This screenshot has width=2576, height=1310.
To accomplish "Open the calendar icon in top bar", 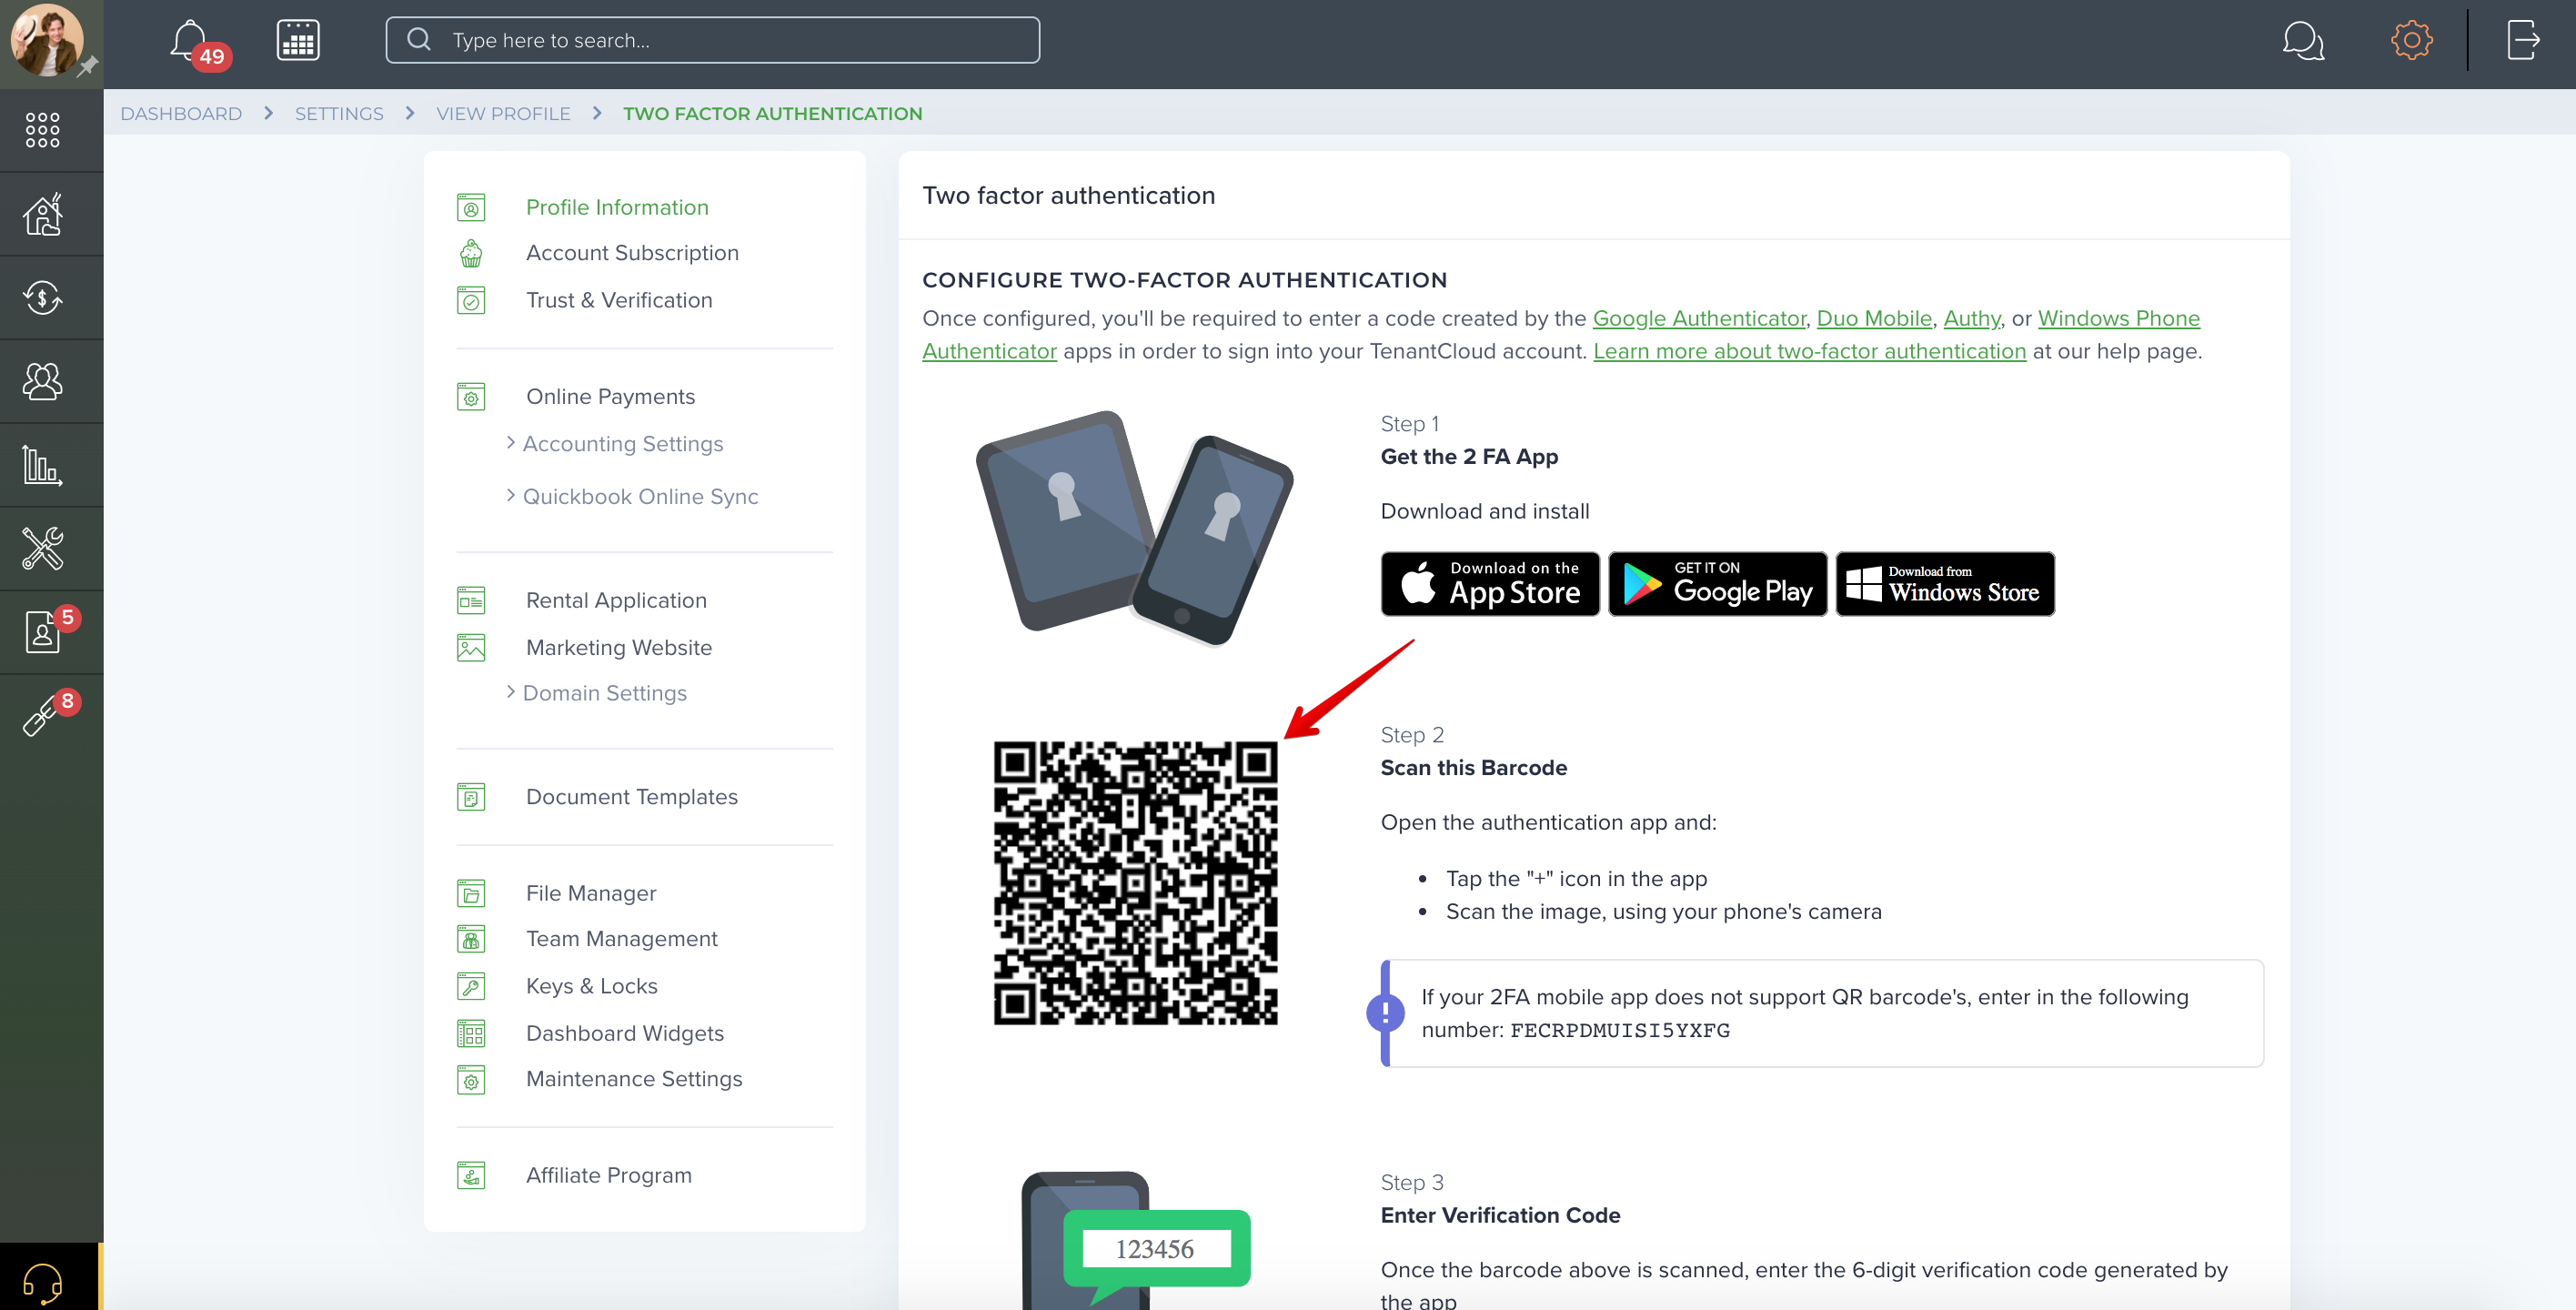I will 298,41.
